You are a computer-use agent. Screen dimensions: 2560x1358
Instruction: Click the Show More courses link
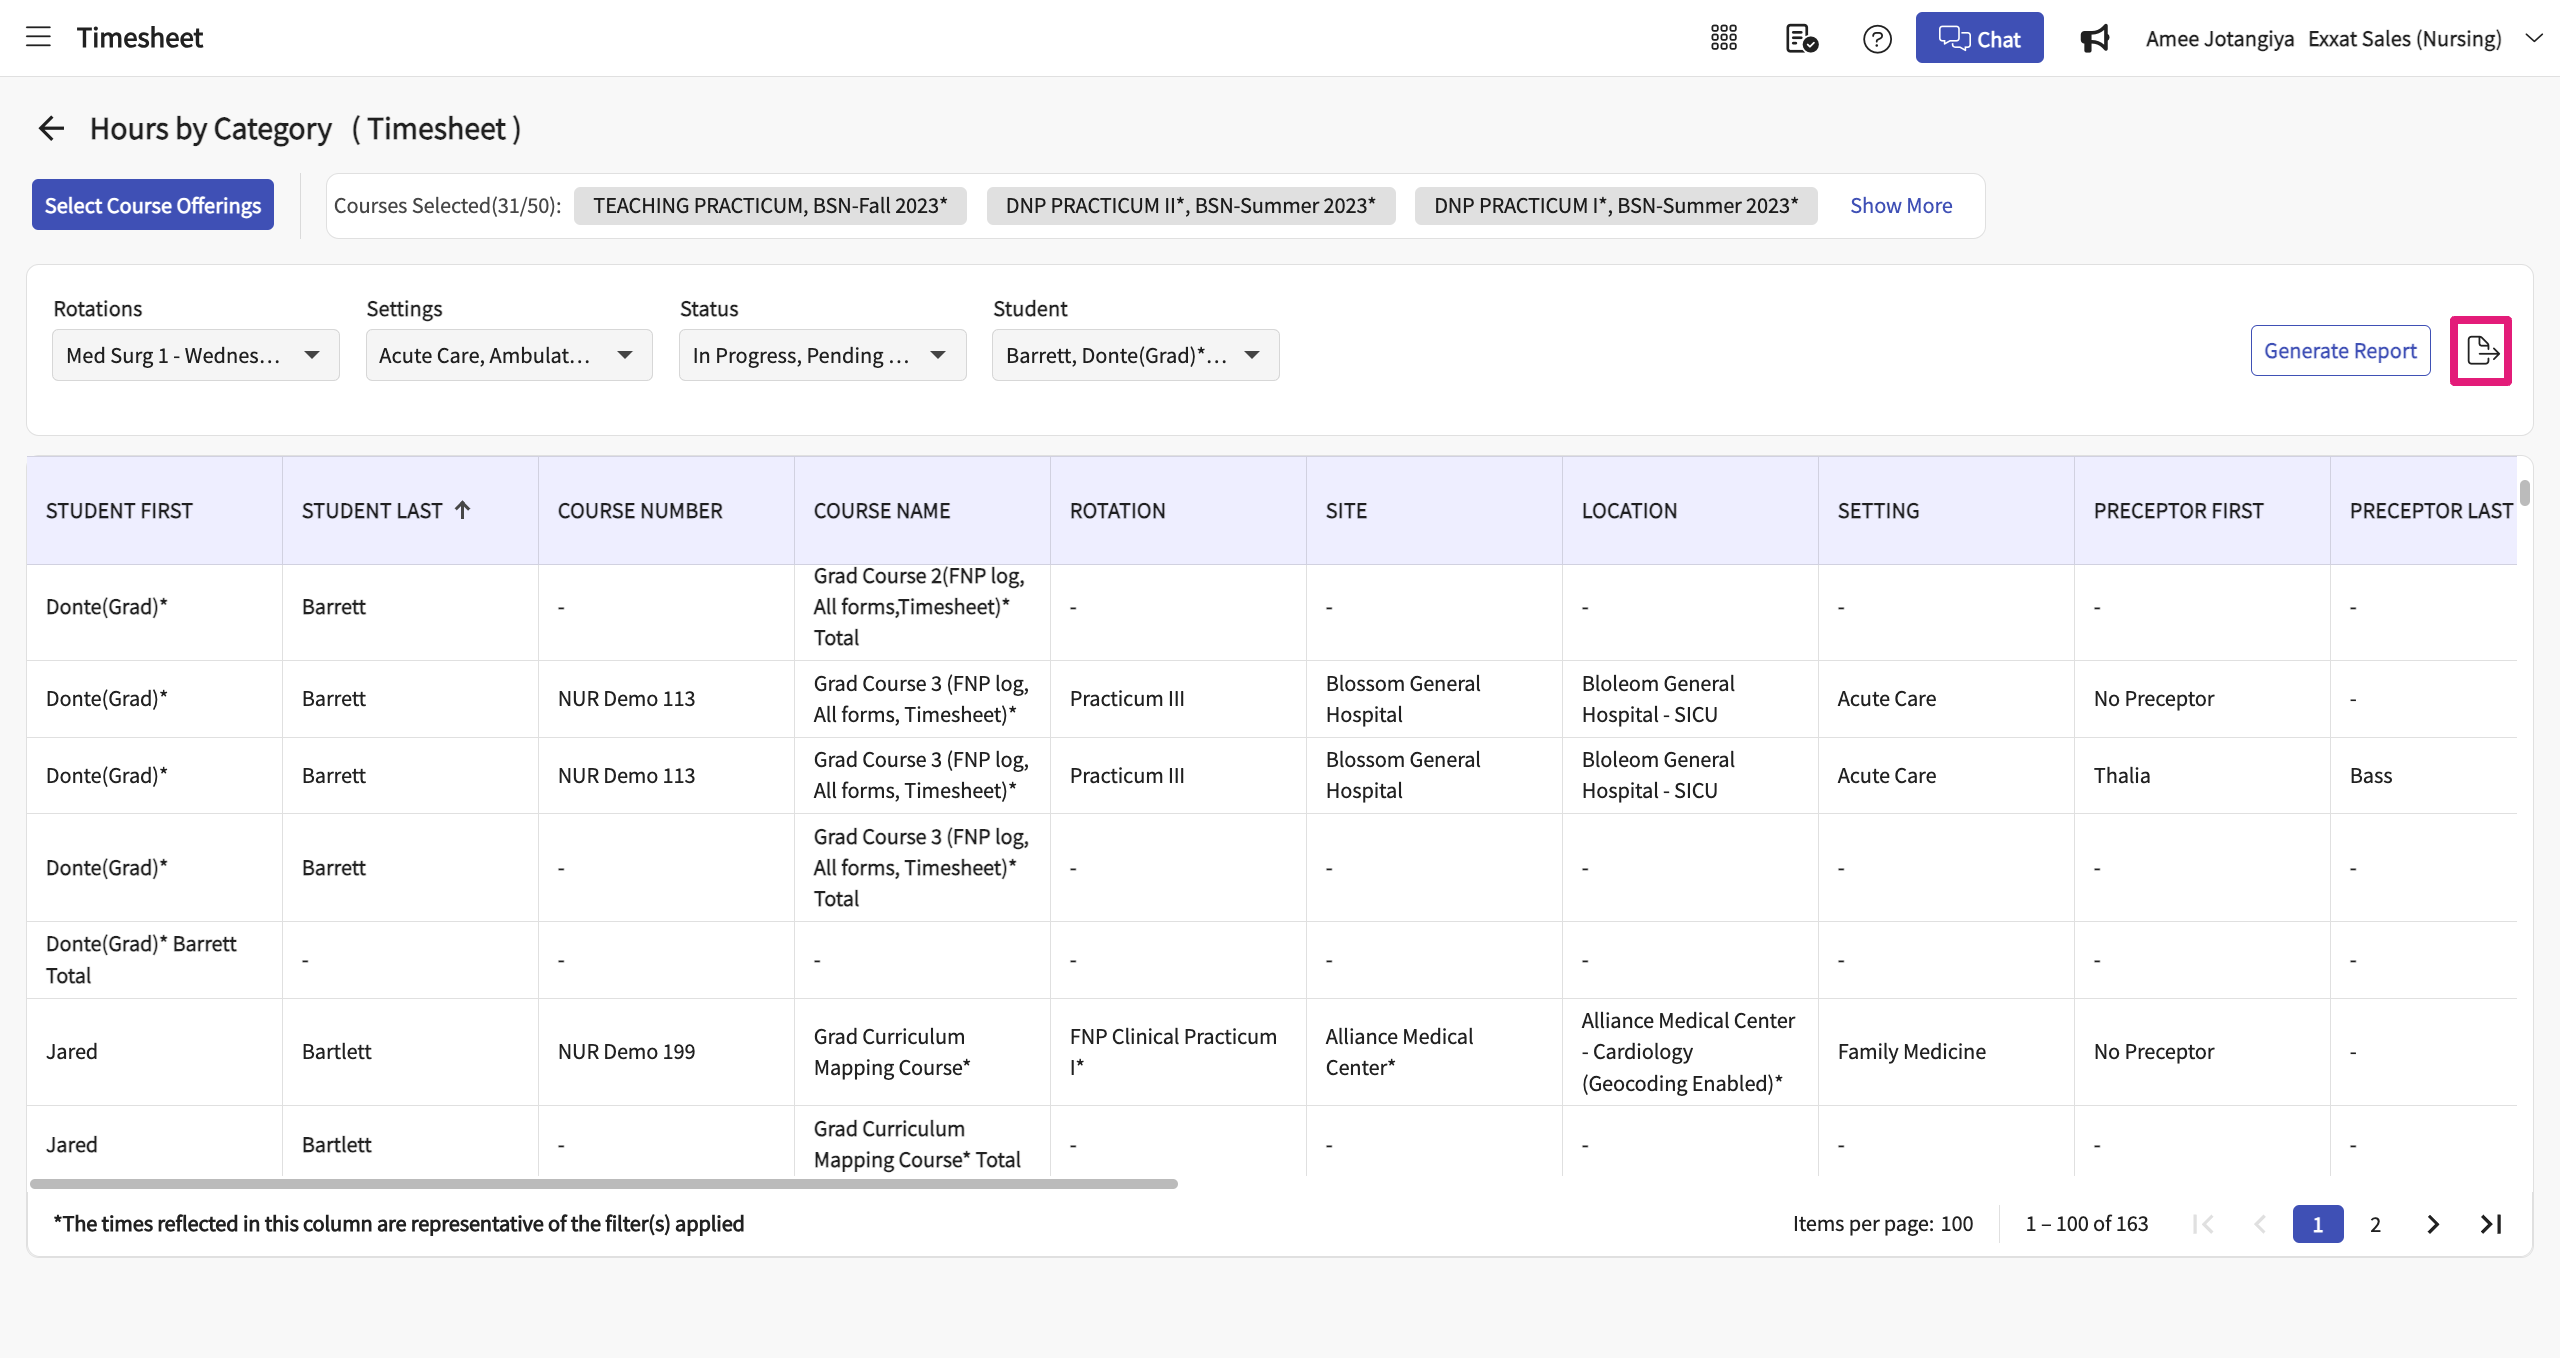[x=1900, y=205]
